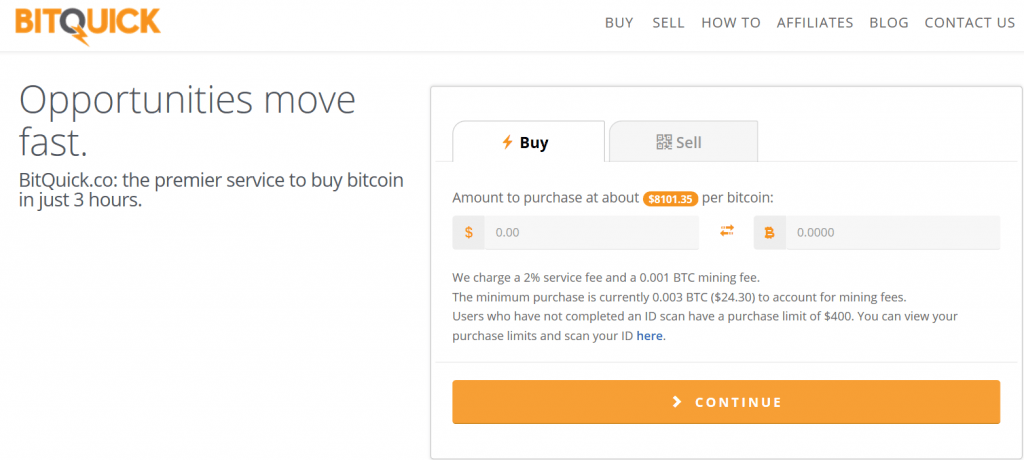Open the CONTACT US page
1024x460 pixels.
click(970, 23)
